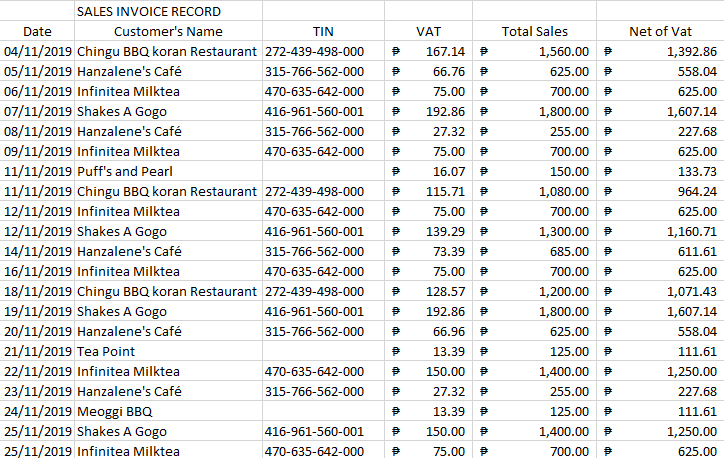Click the Date column header cell

point(37,32)
